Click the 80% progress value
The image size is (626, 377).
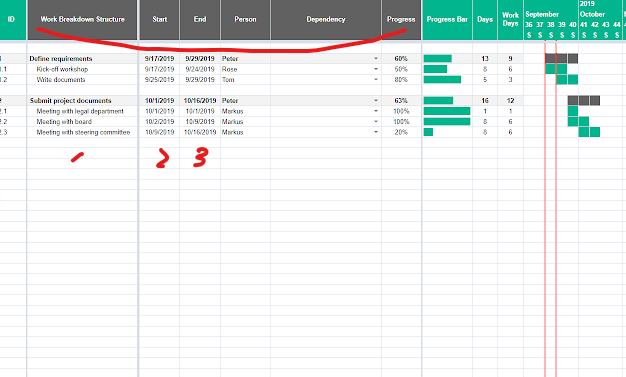click(401, 79)
